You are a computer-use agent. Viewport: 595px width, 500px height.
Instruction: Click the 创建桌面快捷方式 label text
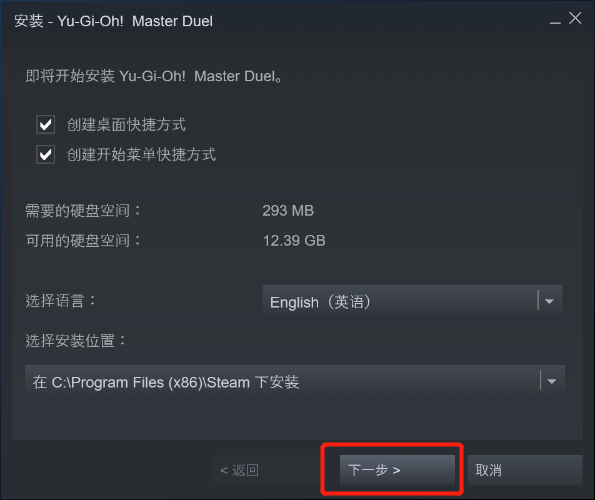pos(126,125)
